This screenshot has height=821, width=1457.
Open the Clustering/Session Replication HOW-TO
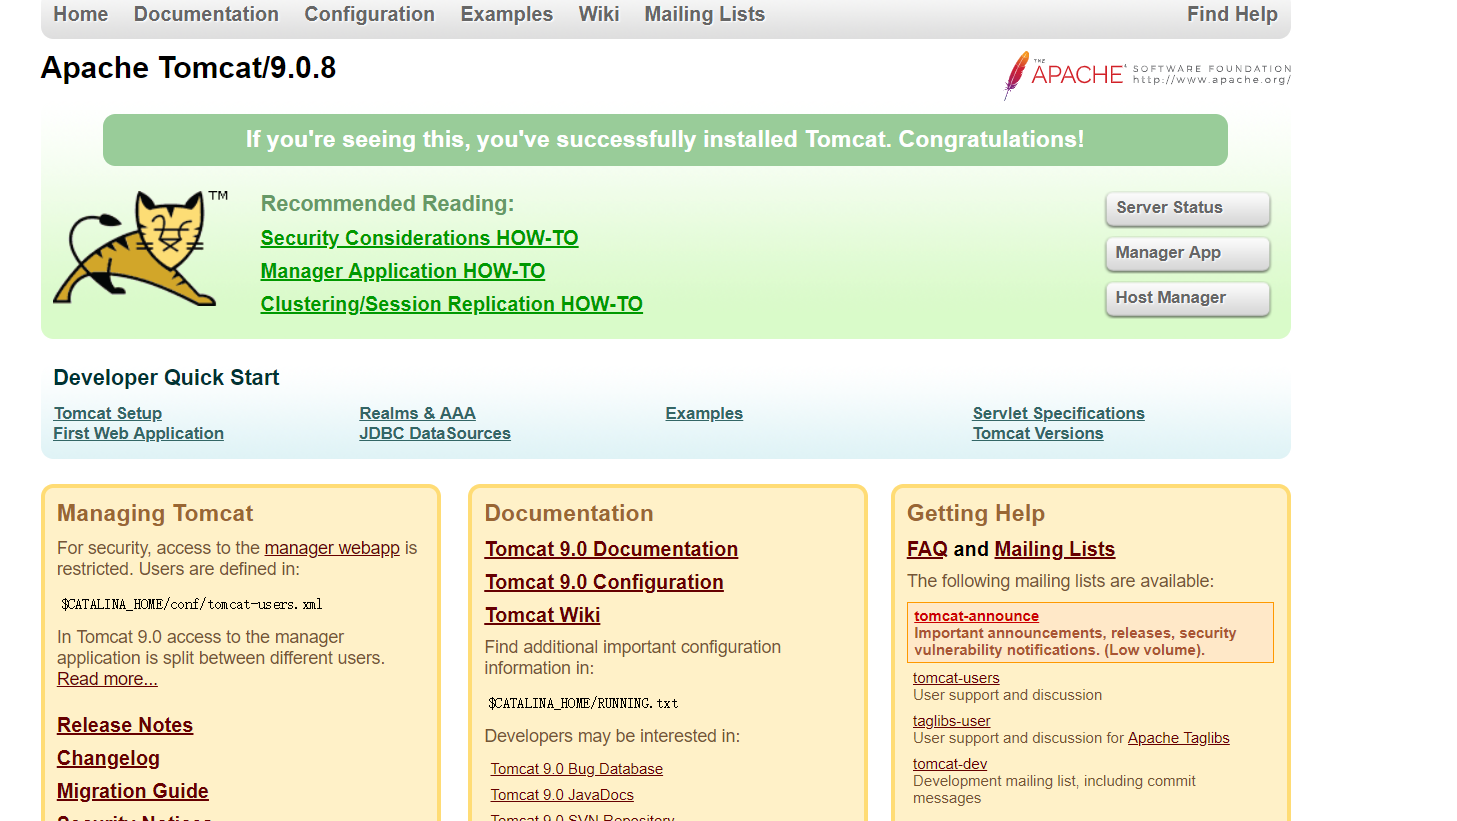point(451,304)
